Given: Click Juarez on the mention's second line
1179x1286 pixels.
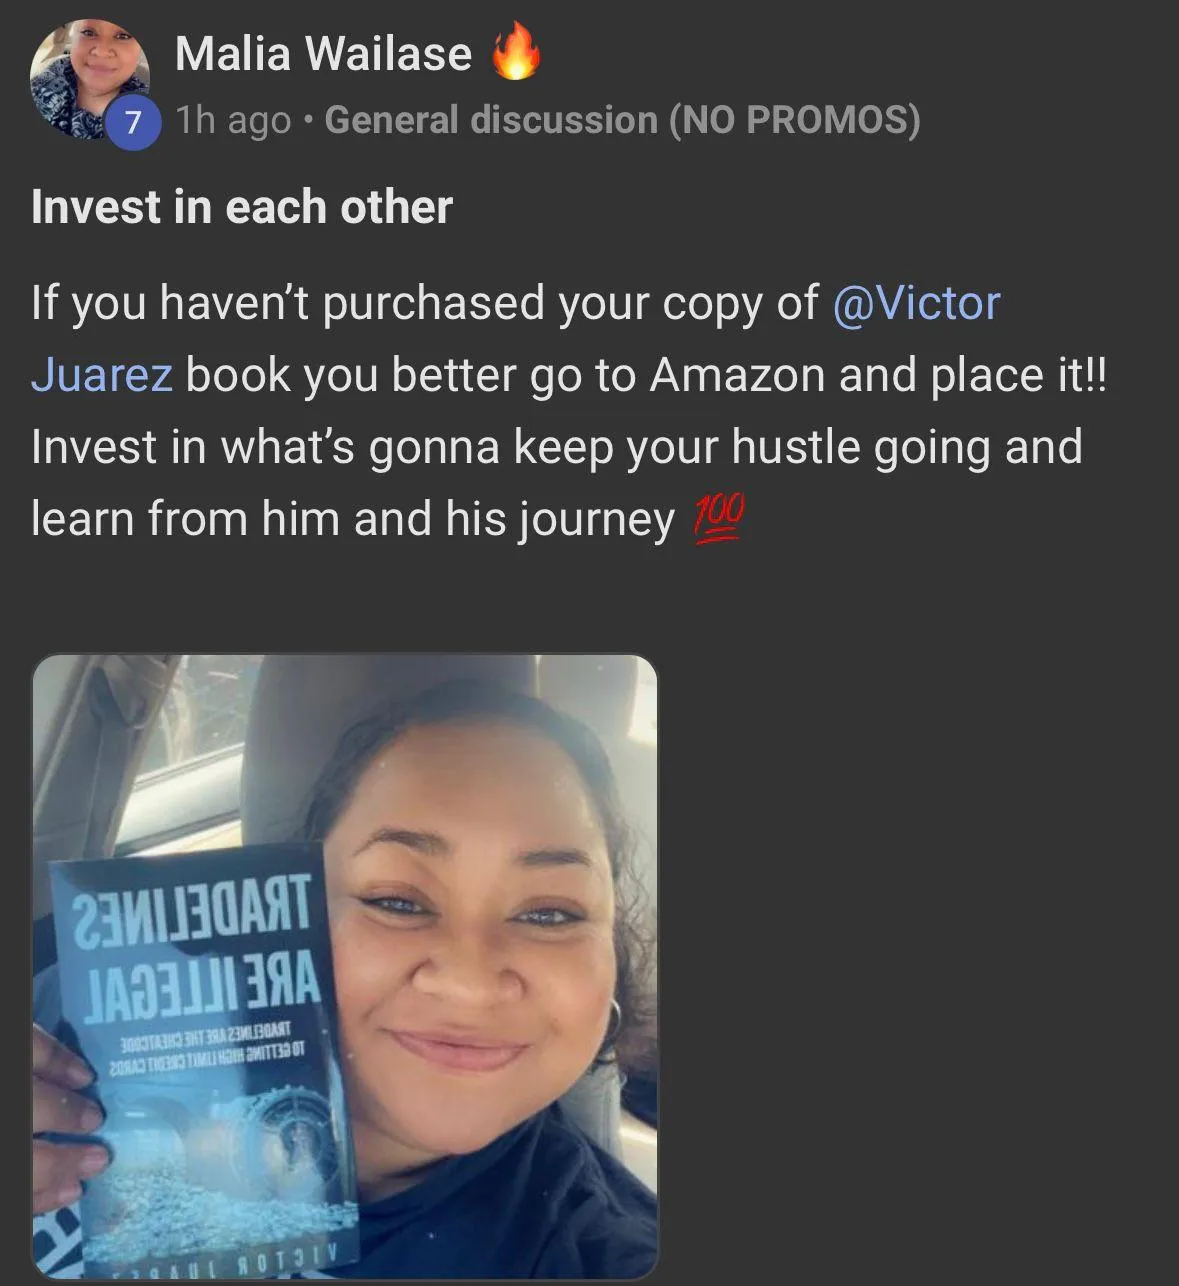Looking at the screenshot, I should point(102,375).
